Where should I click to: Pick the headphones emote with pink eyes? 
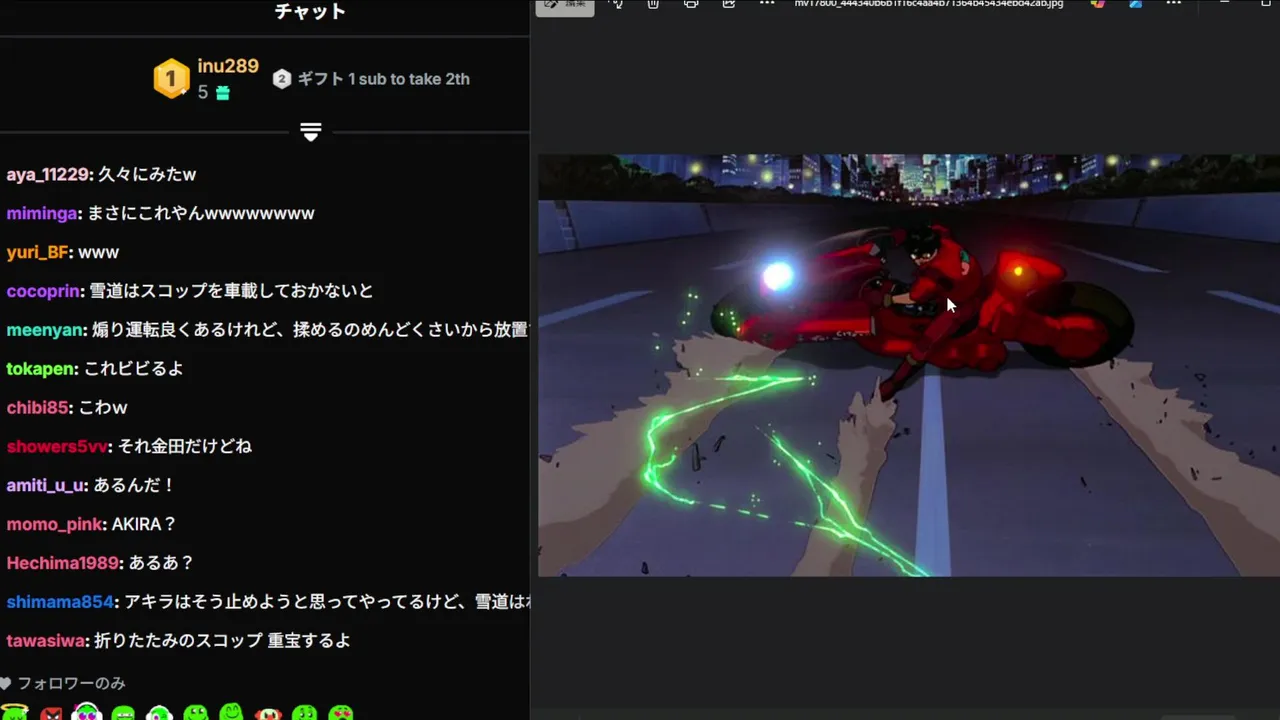87,713
